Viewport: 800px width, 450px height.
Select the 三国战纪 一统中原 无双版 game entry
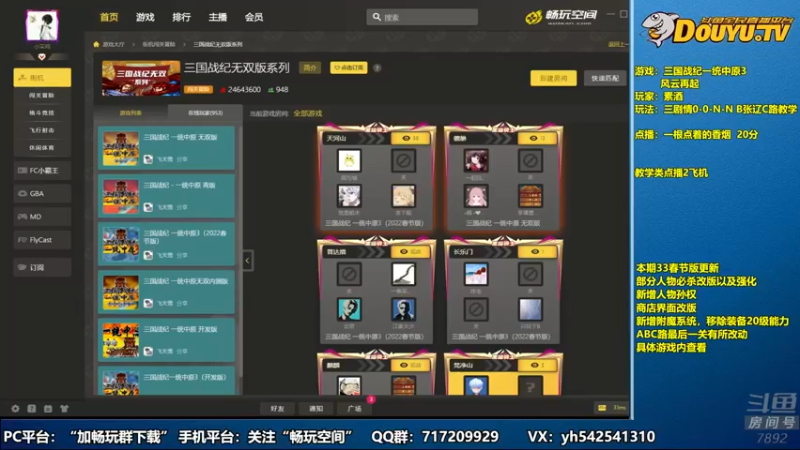[x=166, y=148]
